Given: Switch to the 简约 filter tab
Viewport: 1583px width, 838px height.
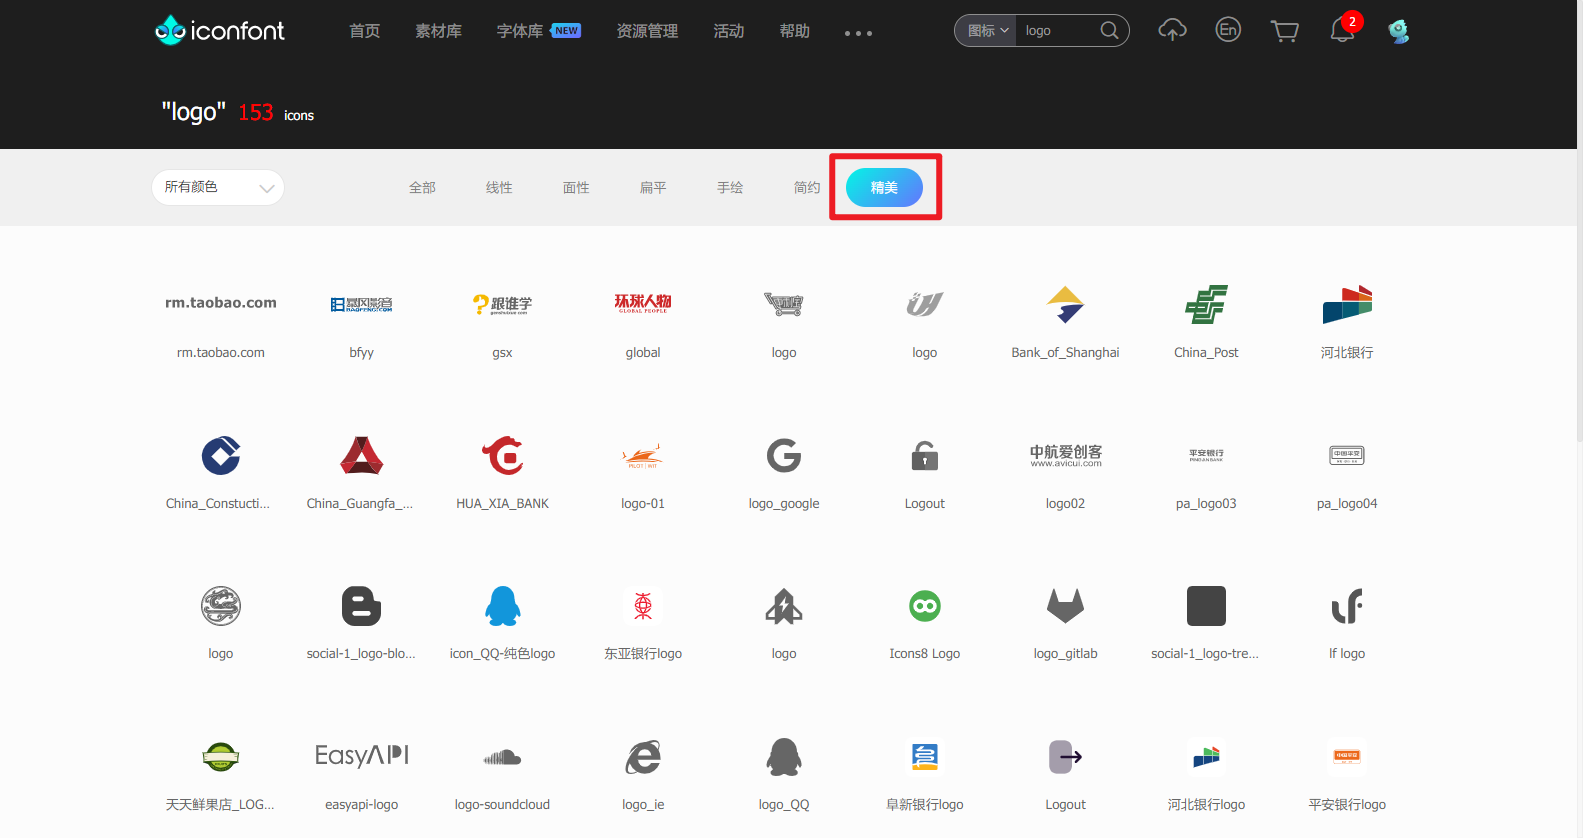Looking at the screenshot, I should [x=807, y=187].
